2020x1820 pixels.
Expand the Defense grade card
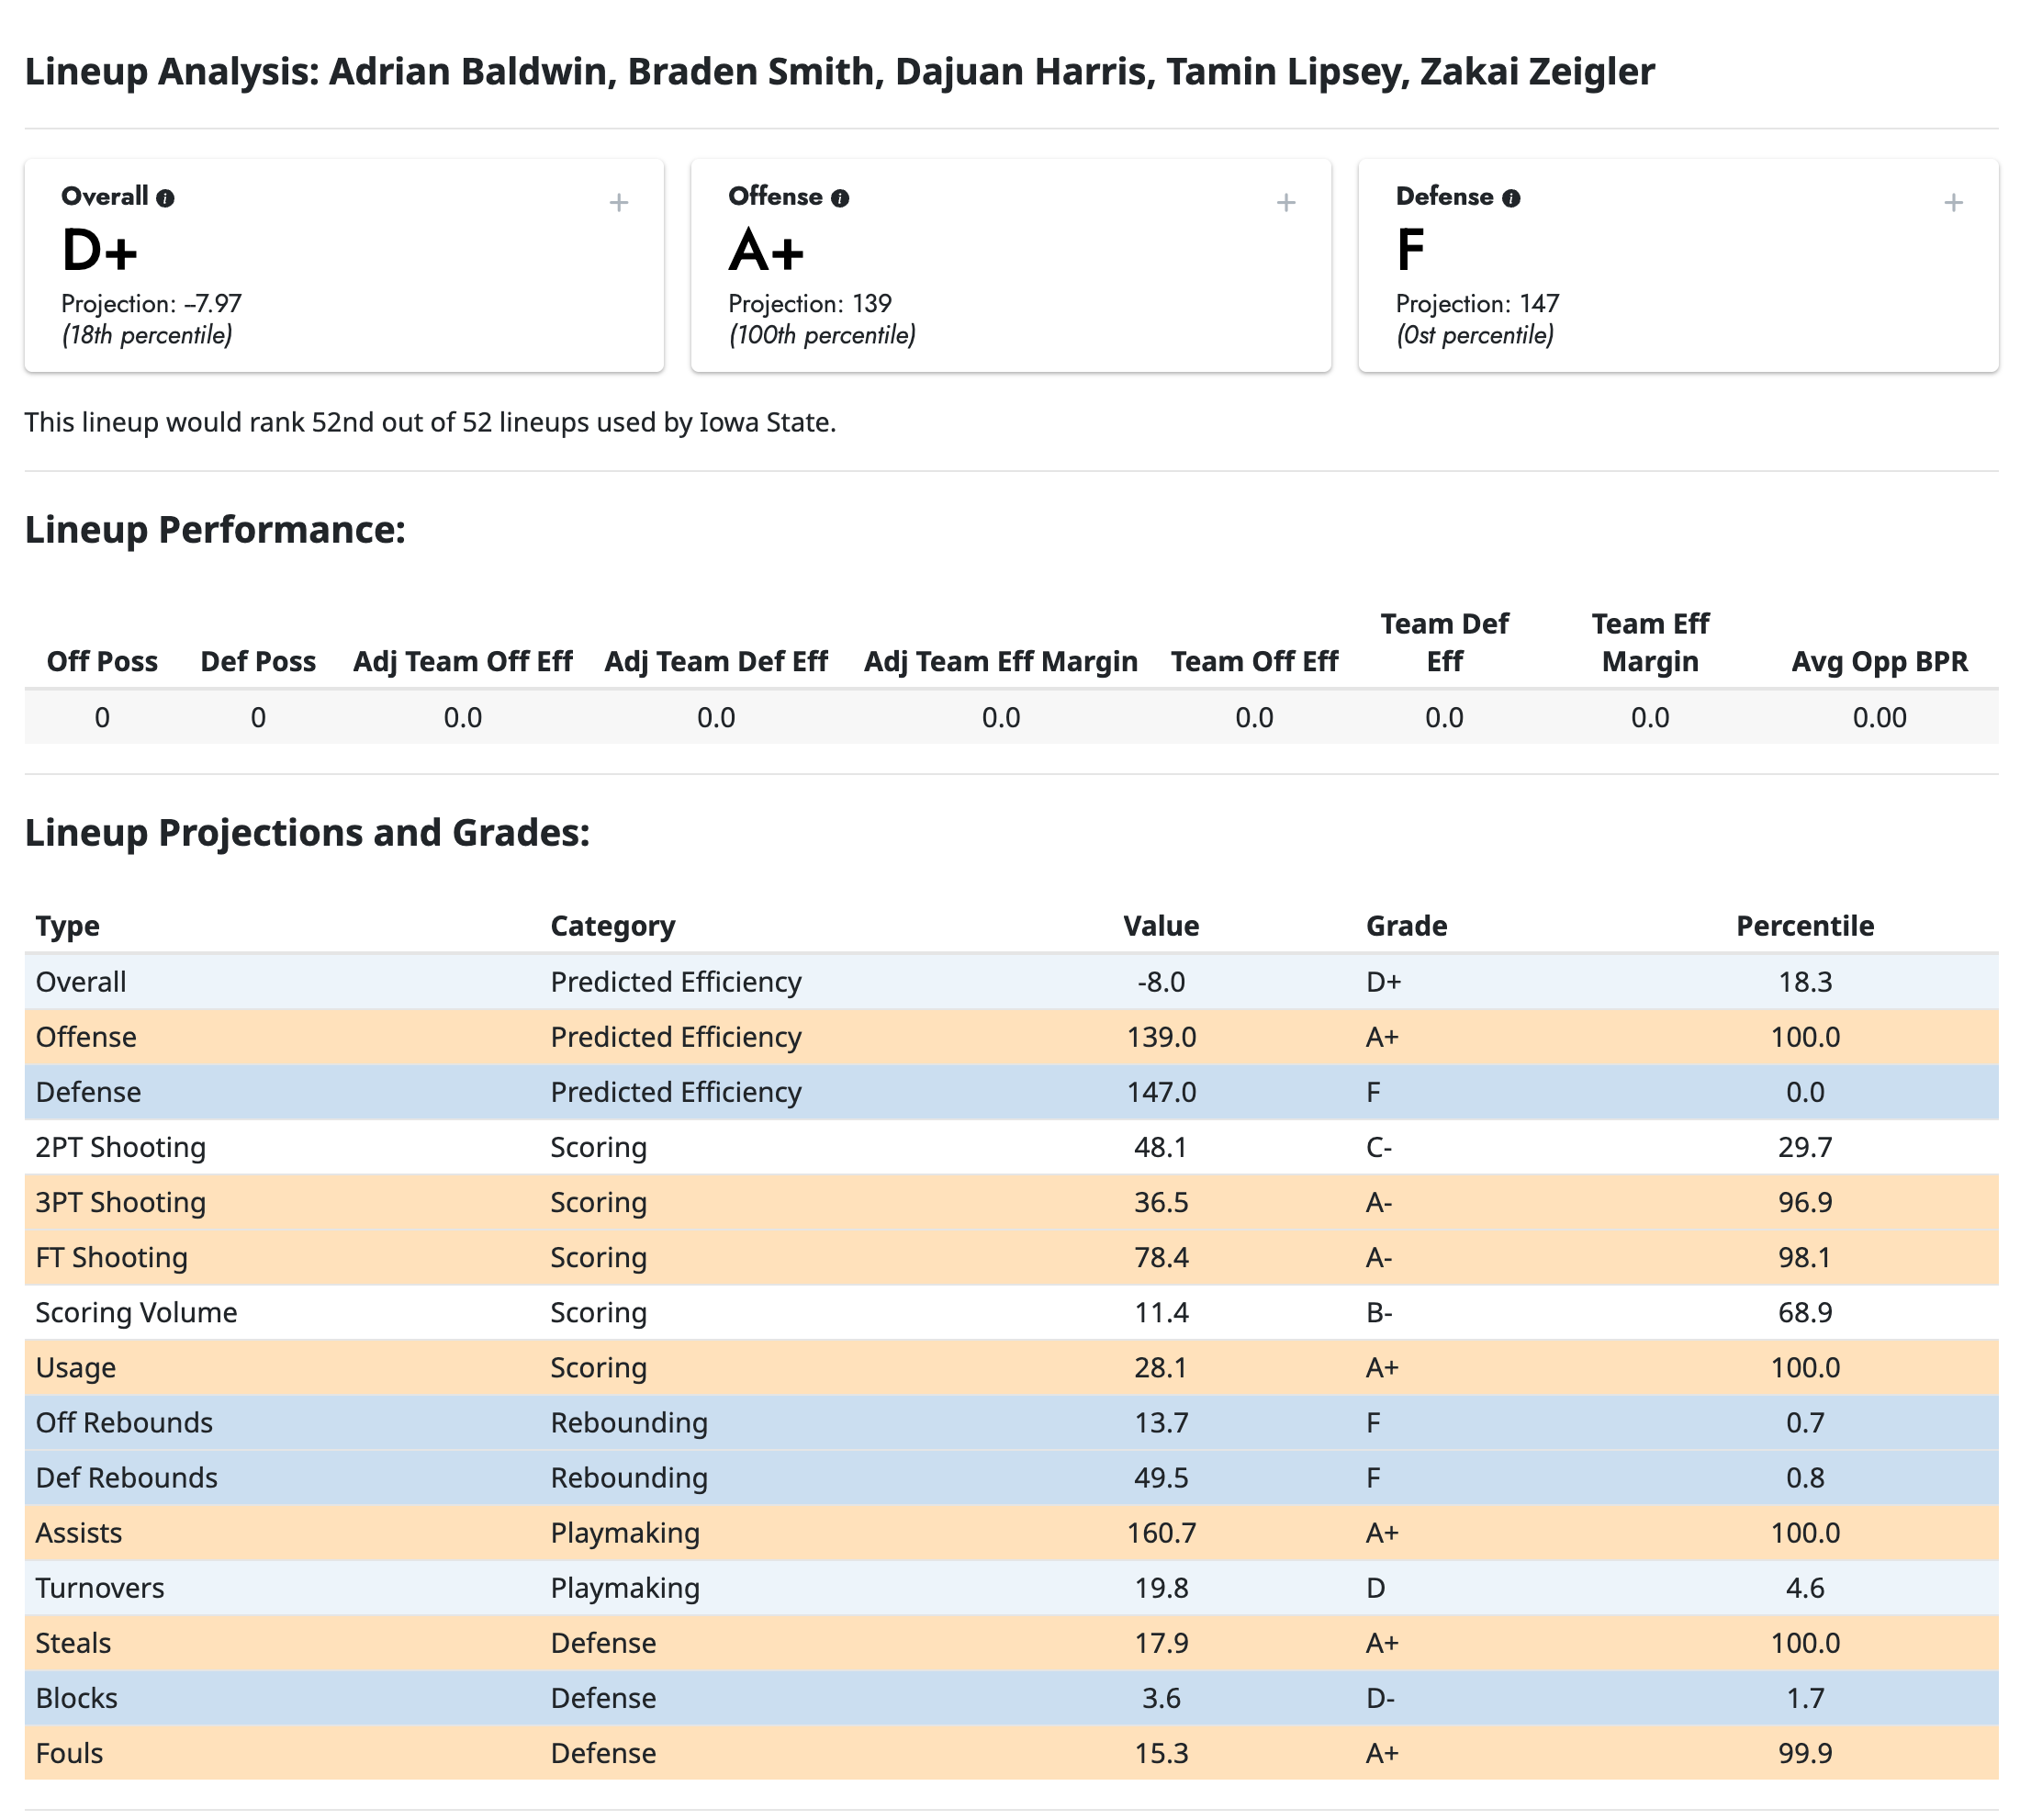pos(1954,203)
